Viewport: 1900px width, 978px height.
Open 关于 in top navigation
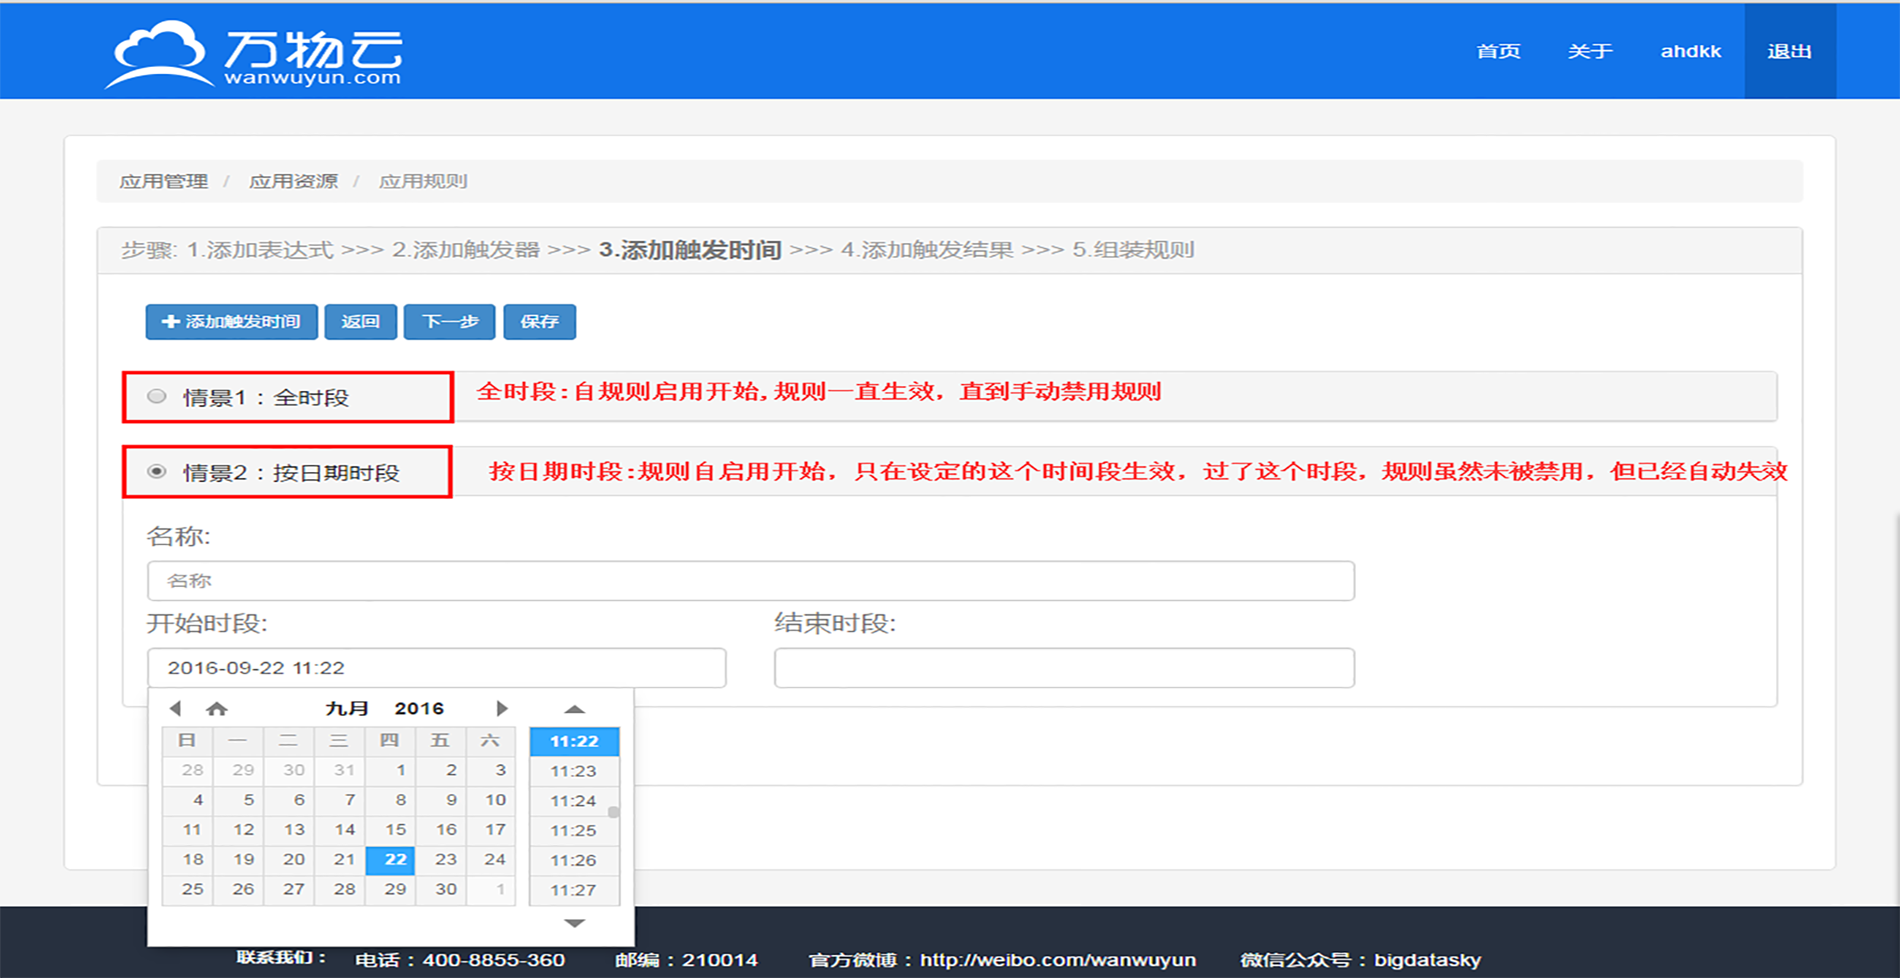point(1589,51)
